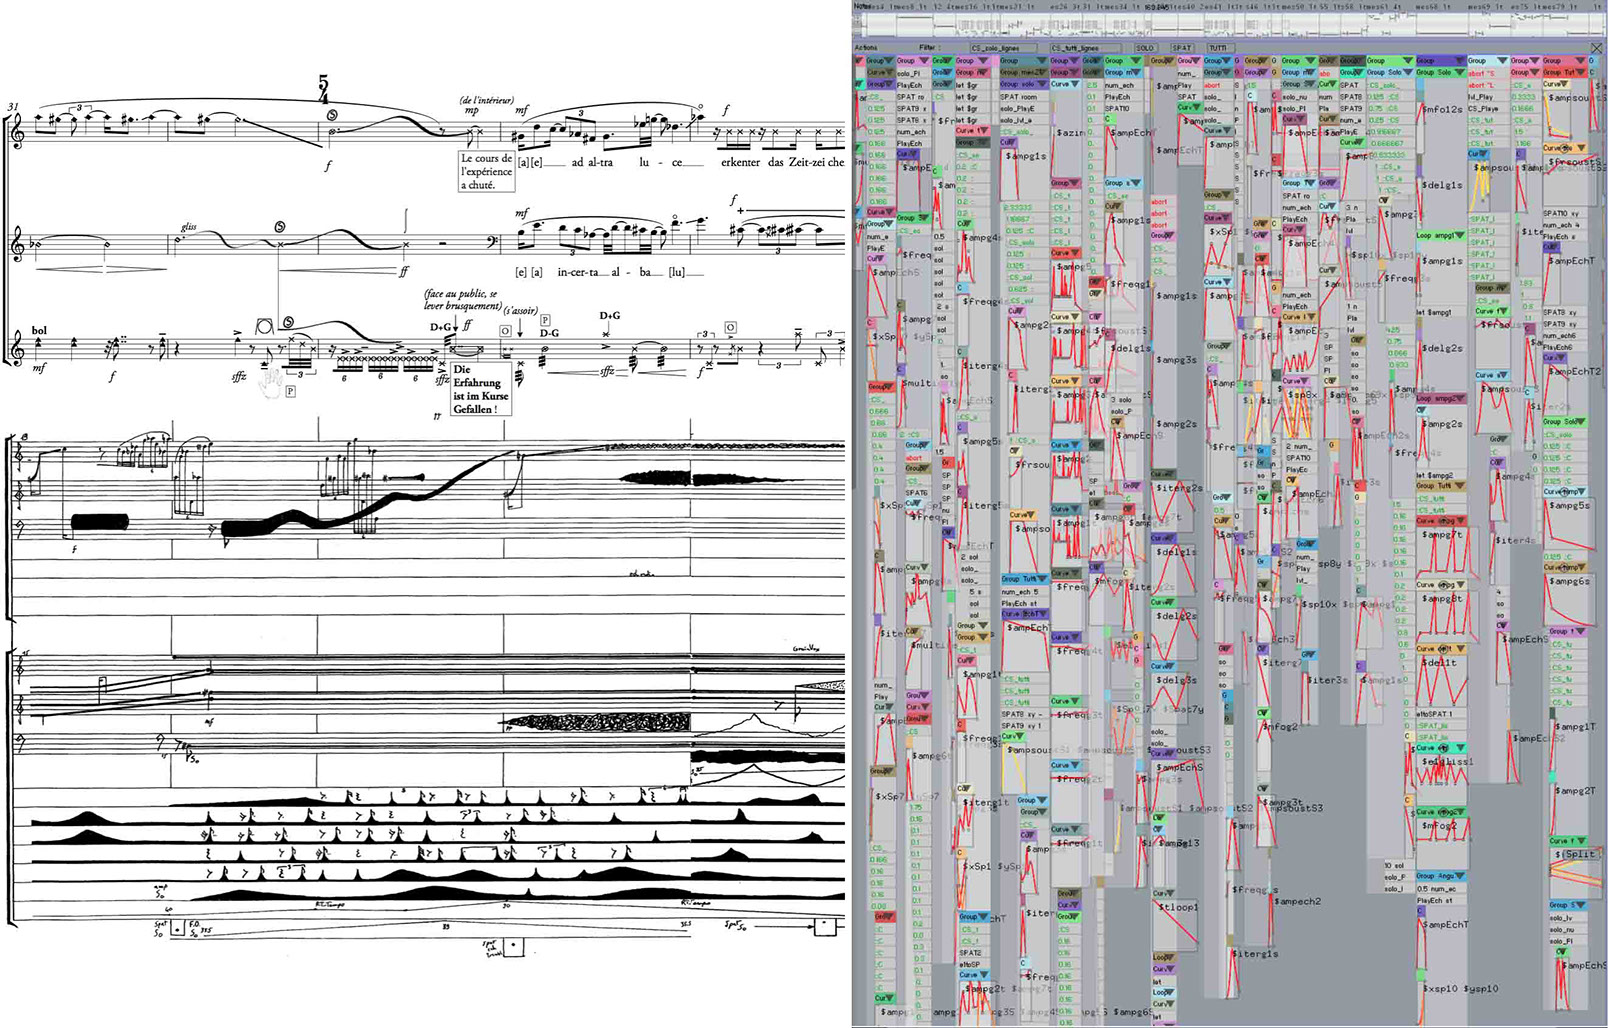Viewport: 1608px width, 1028px height.
Task: Select the $ampg2T curve
Action: point(1575,791)
